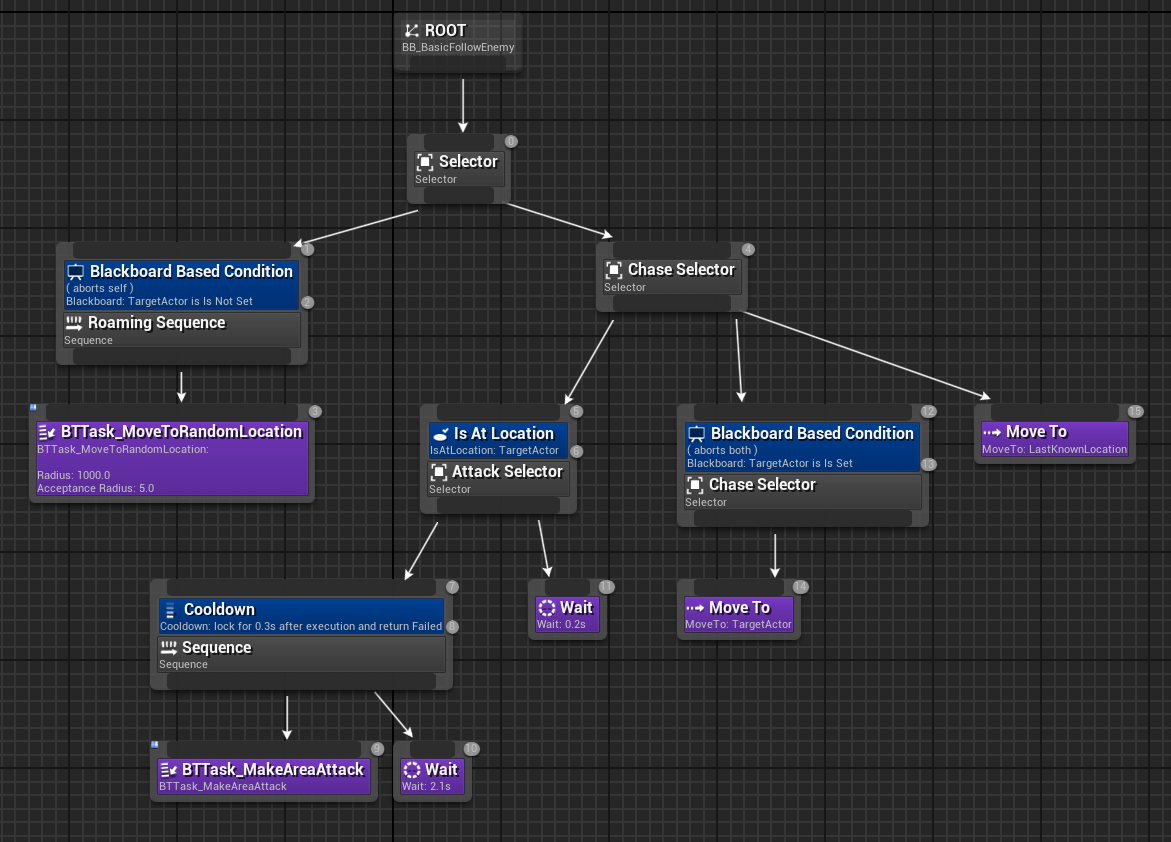
Task: Click the blueprint marker on MoveToRandomLocation node
Action: click(33, 407)
